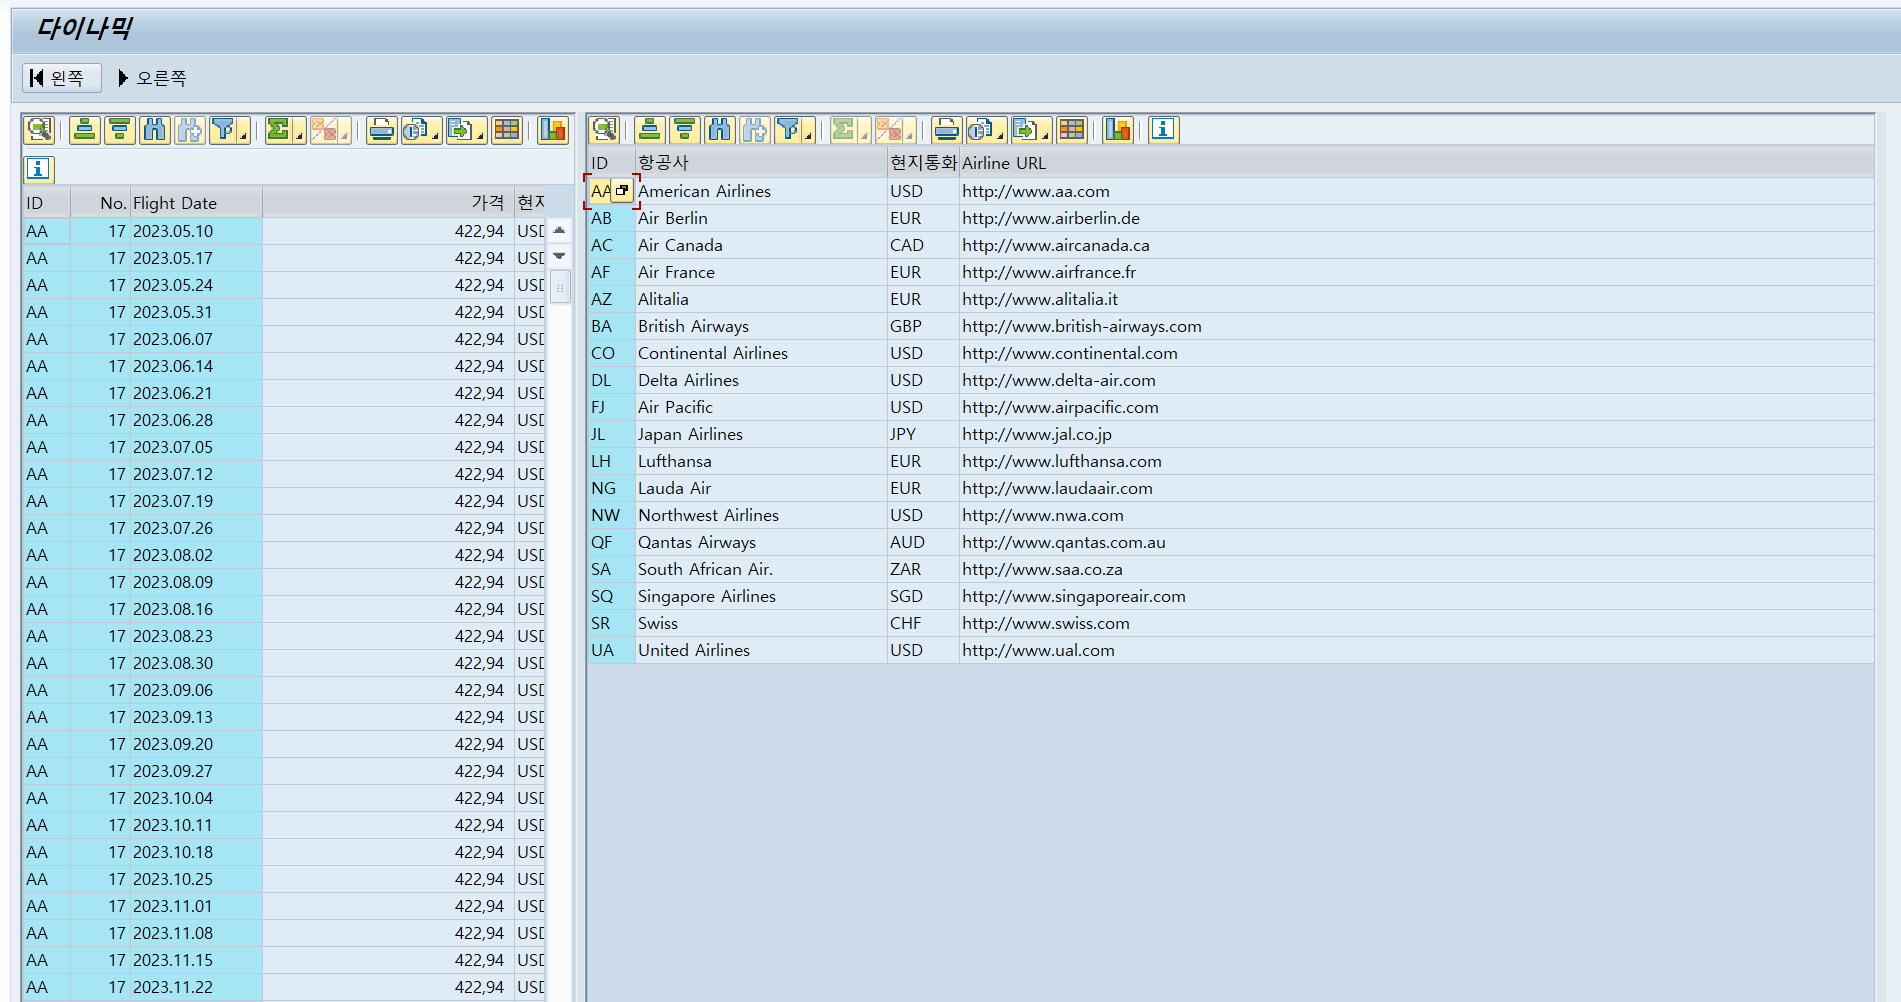The image size is (1901, 1002).
Task: Click Find Next in airline grid toolbar
Action: click(755, 130)
